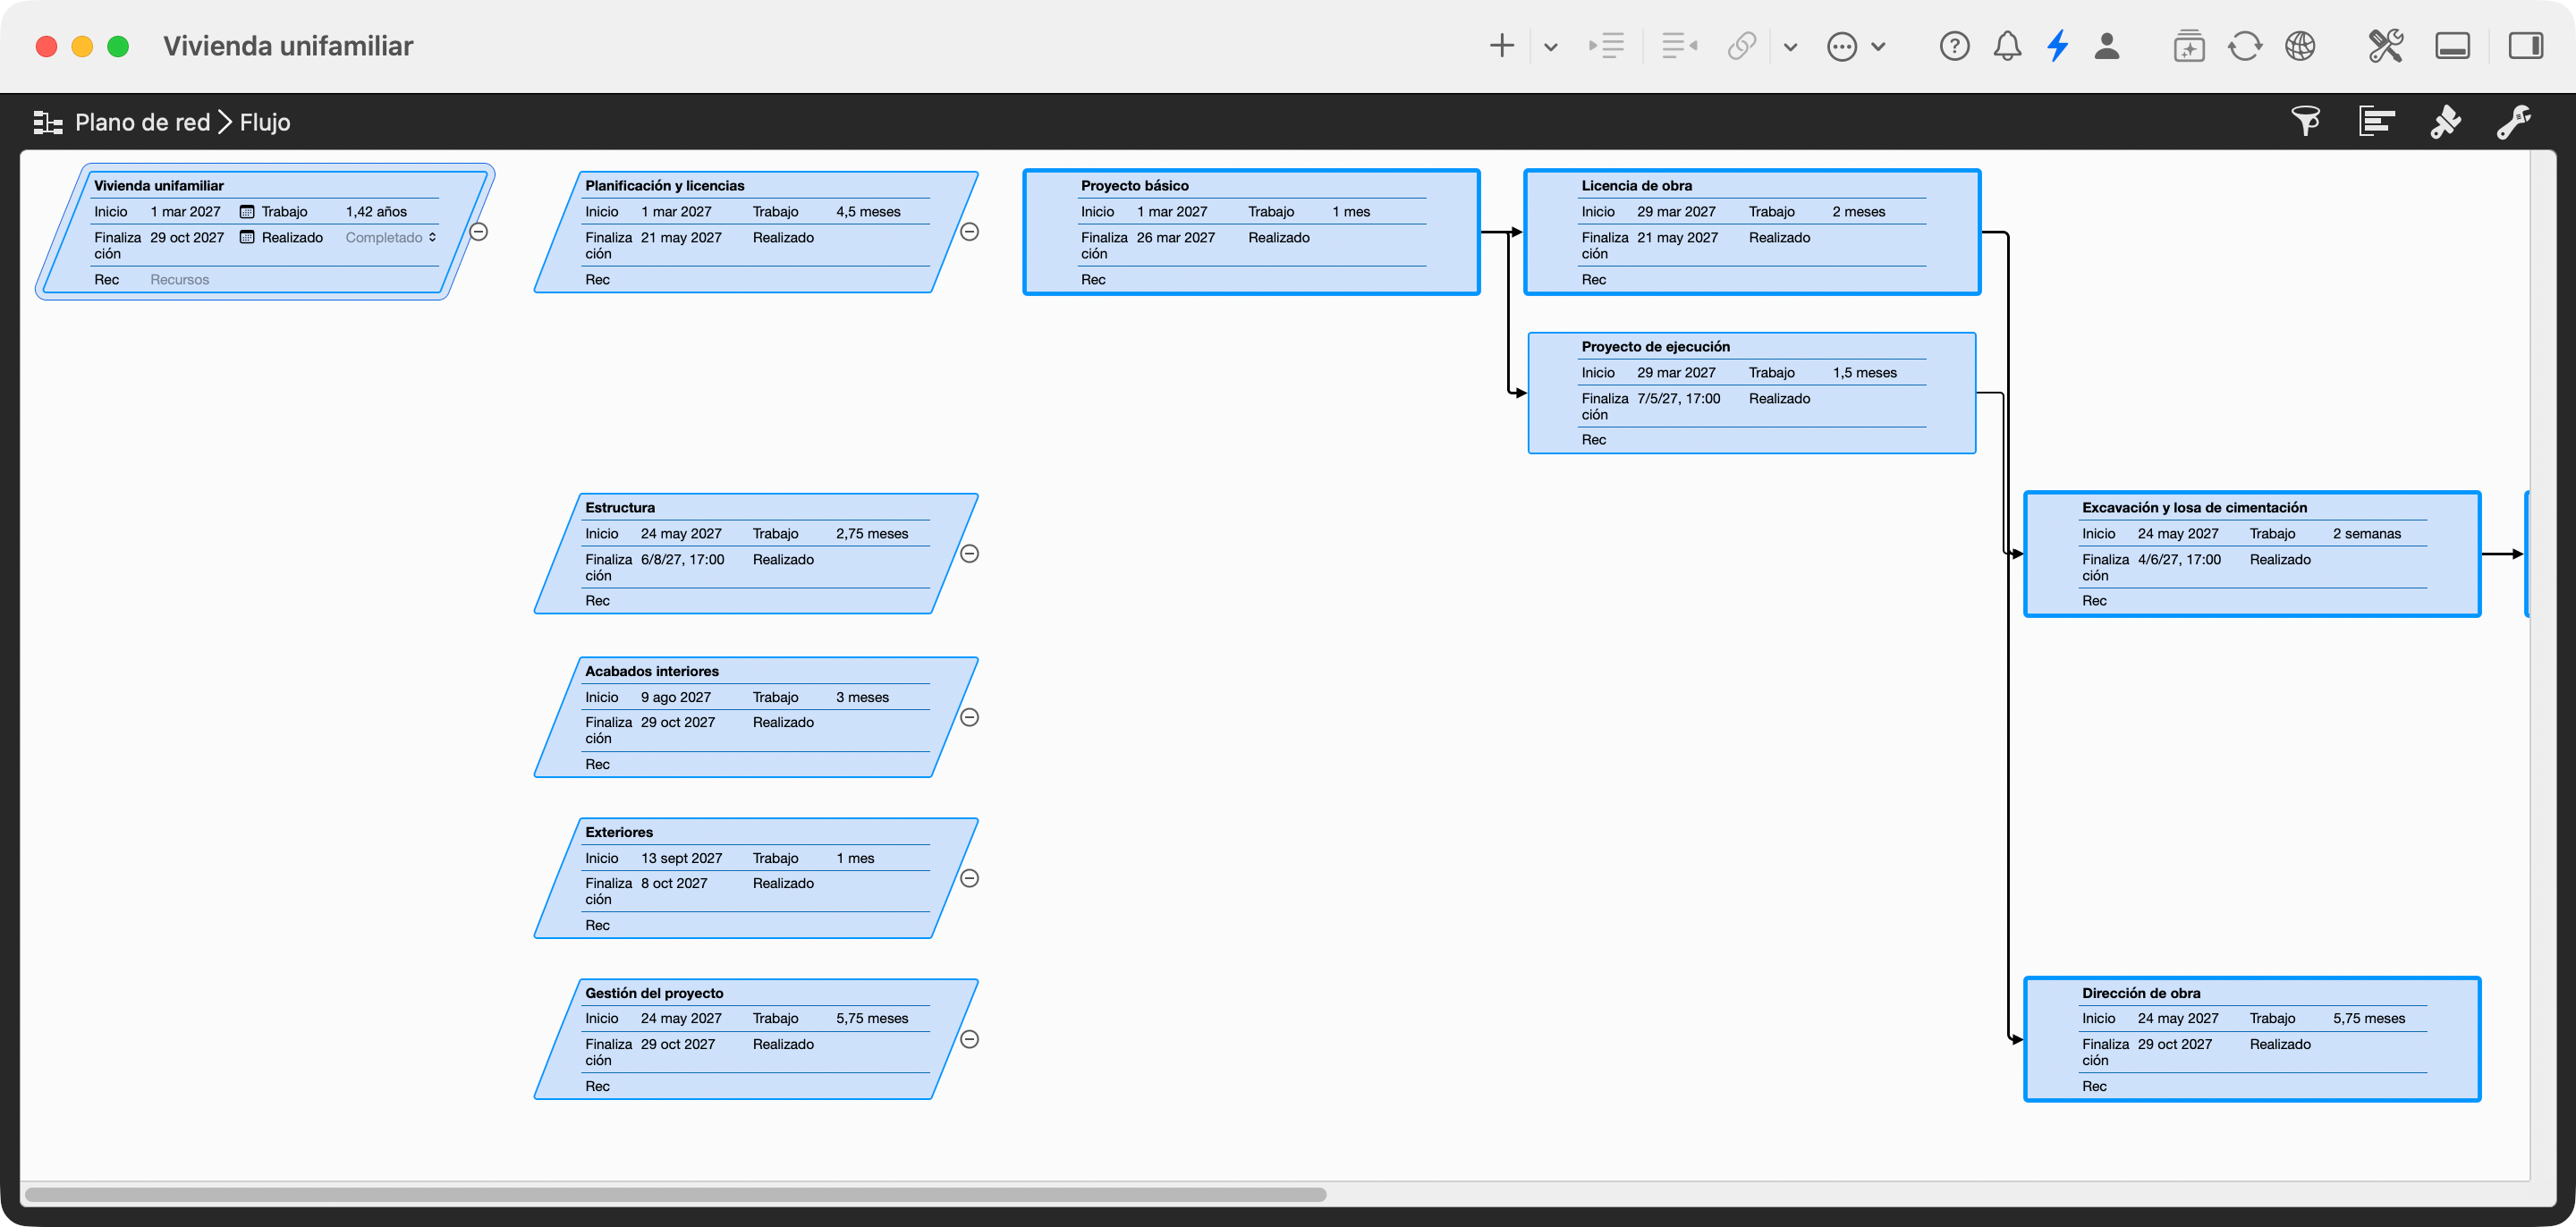The height and width of the screenshot is (1227, 2576).
Task: Click the network view icon beside Plano de red
Action: coord(48,122)
